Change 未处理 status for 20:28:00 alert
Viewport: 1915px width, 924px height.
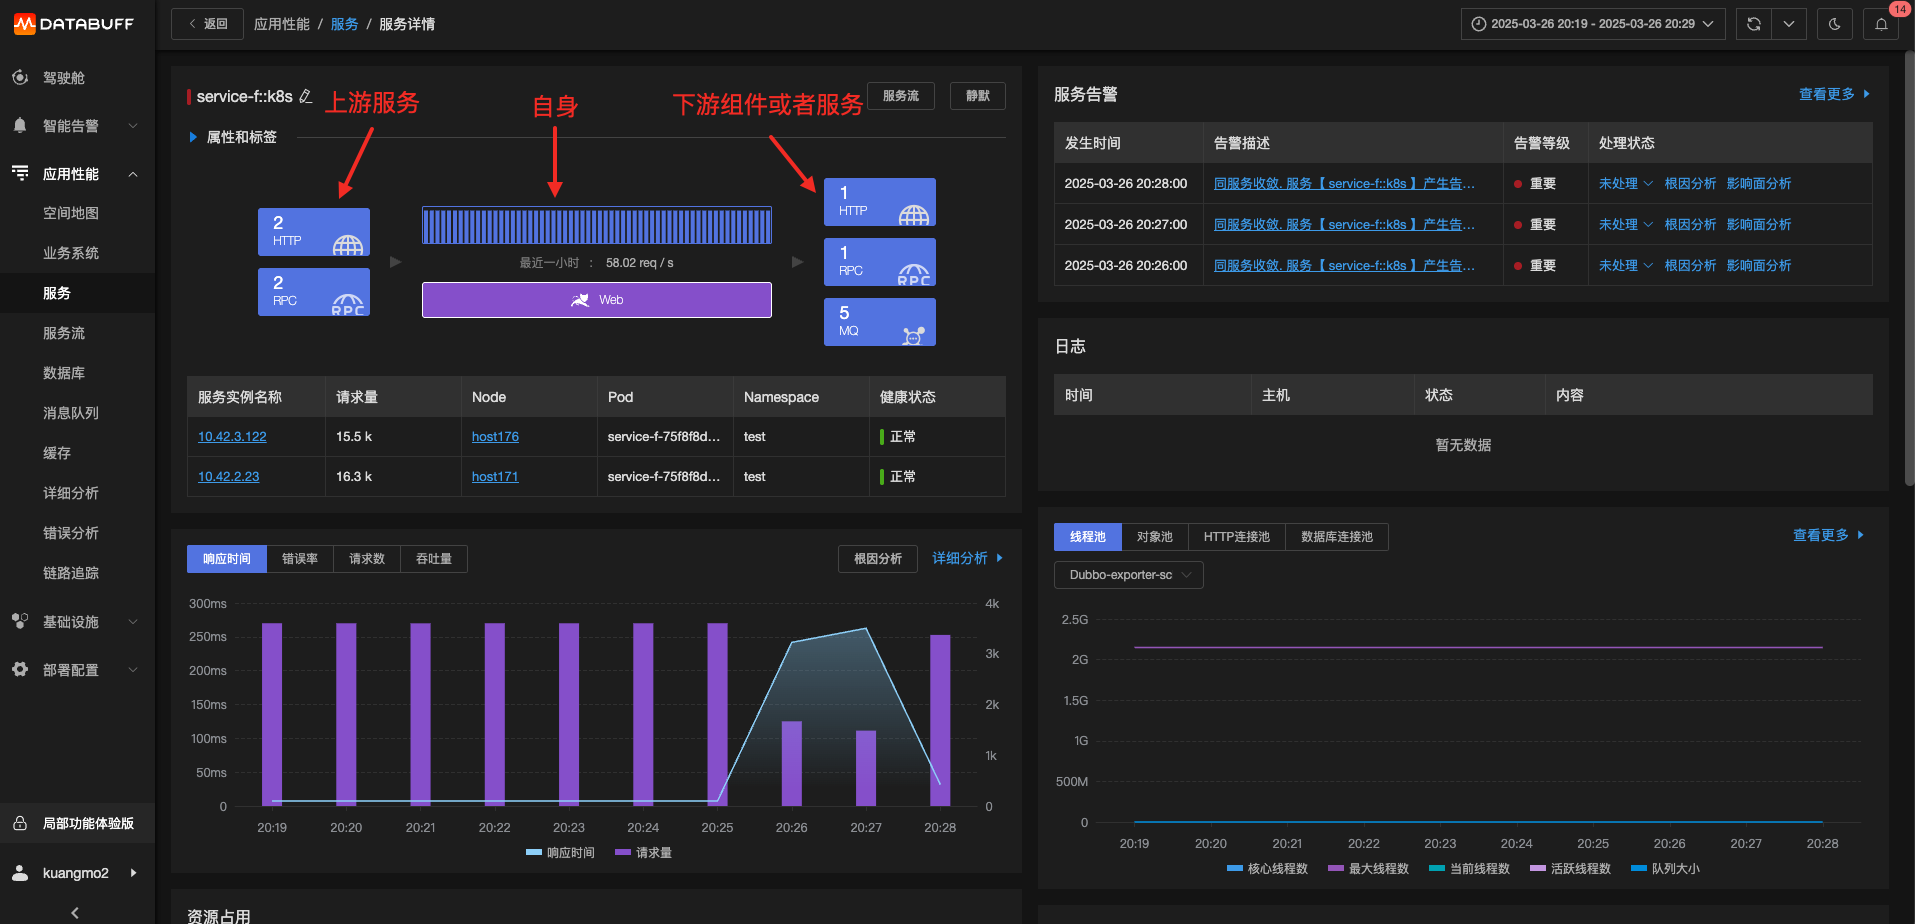(1626, 183)
